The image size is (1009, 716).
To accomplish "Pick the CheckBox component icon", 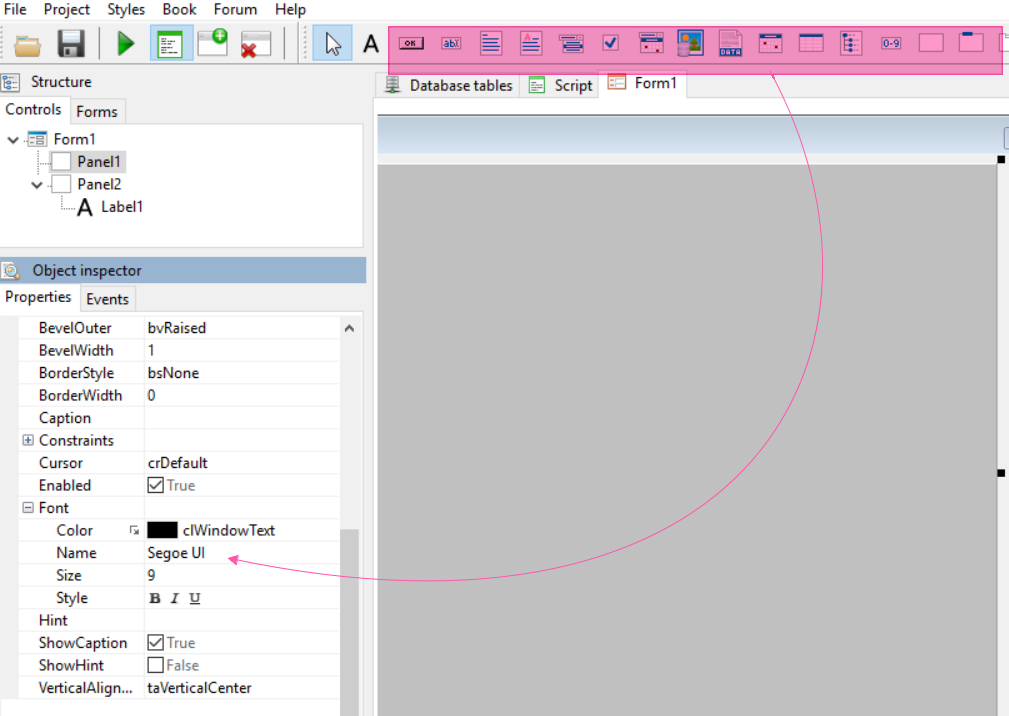I will point(611,43).
